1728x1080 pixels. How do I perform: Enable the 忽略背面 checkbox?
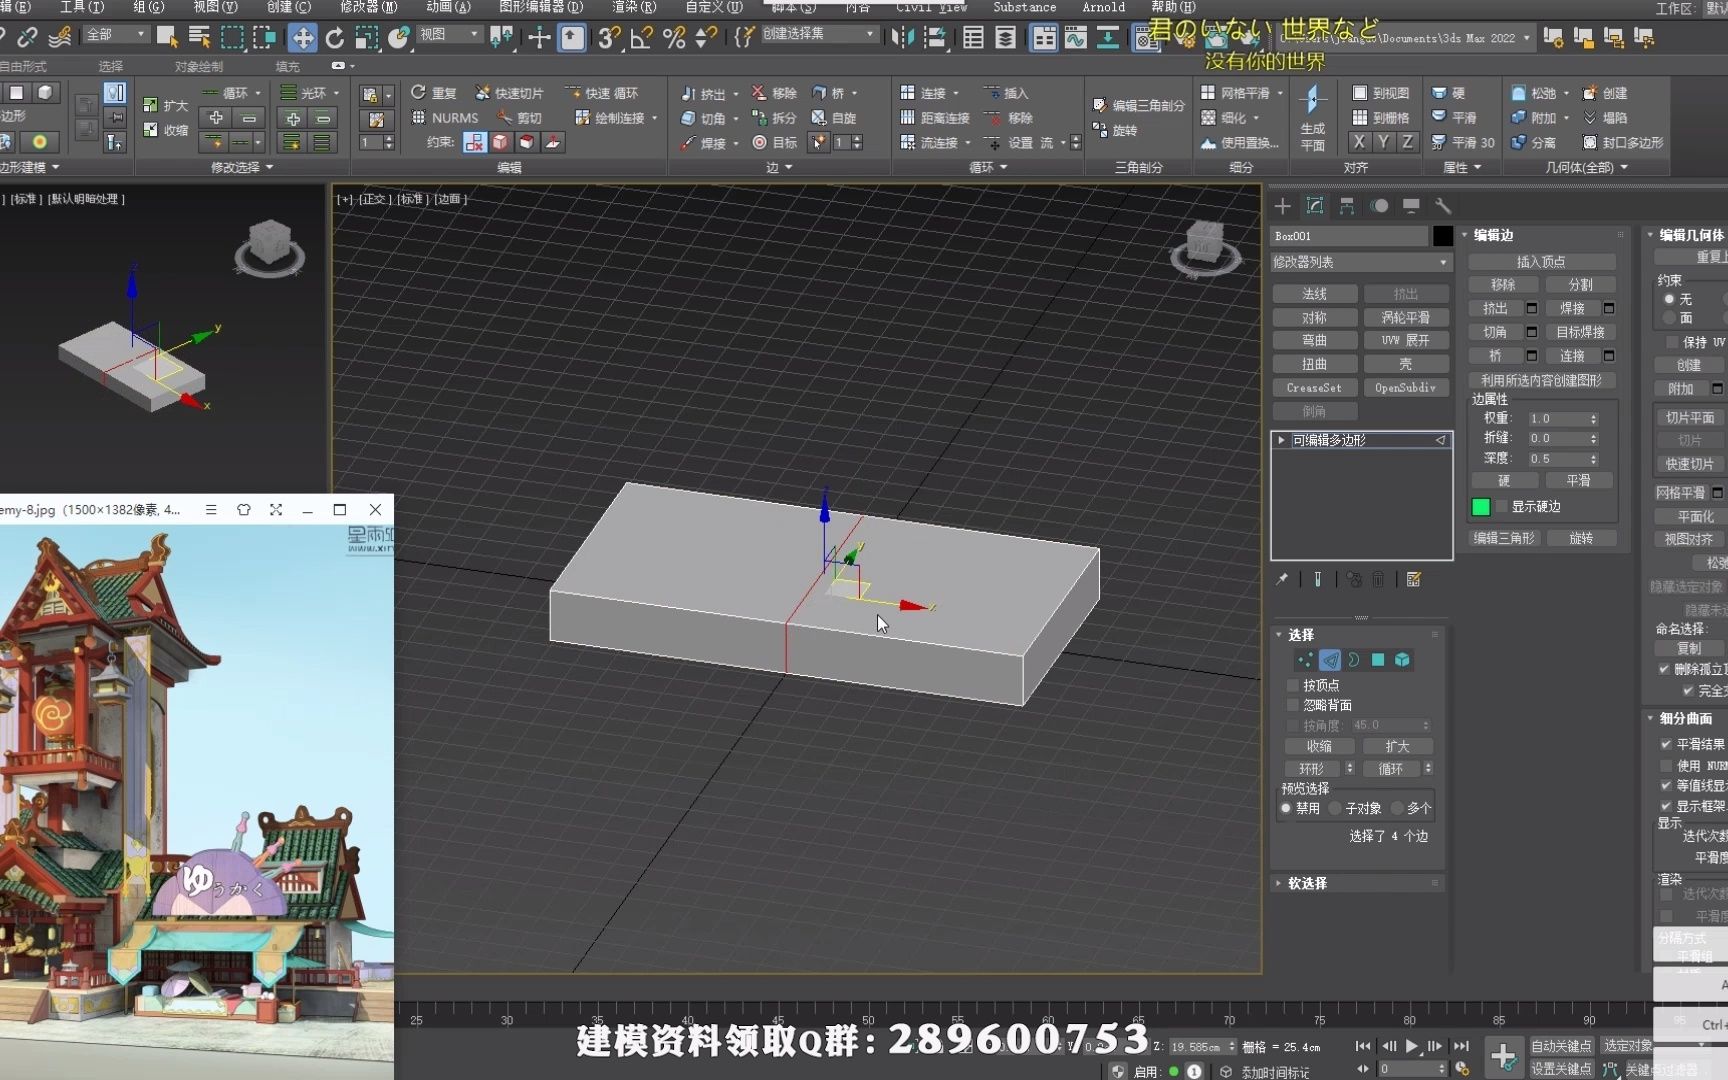(x=1293, y=705)
